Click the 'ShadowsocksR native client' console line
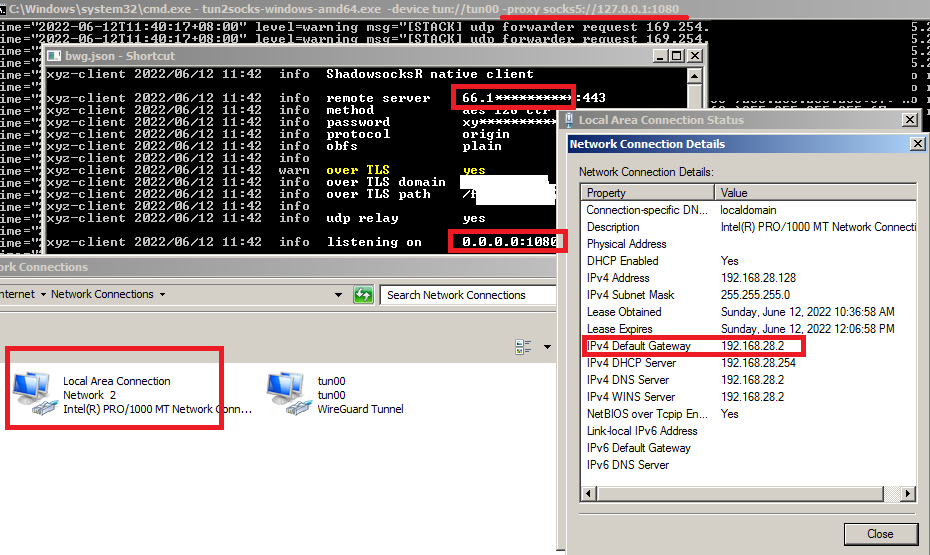Screen dimensions: 930x555 [x=290, y=74]
